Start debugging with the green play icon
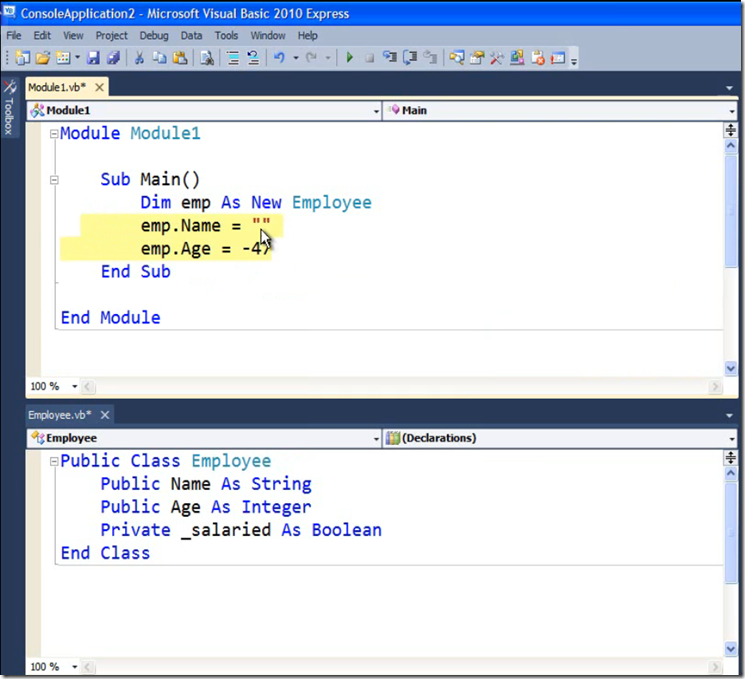Image resolution: width=745 pixels, height=679 pixels. (350, 58)
